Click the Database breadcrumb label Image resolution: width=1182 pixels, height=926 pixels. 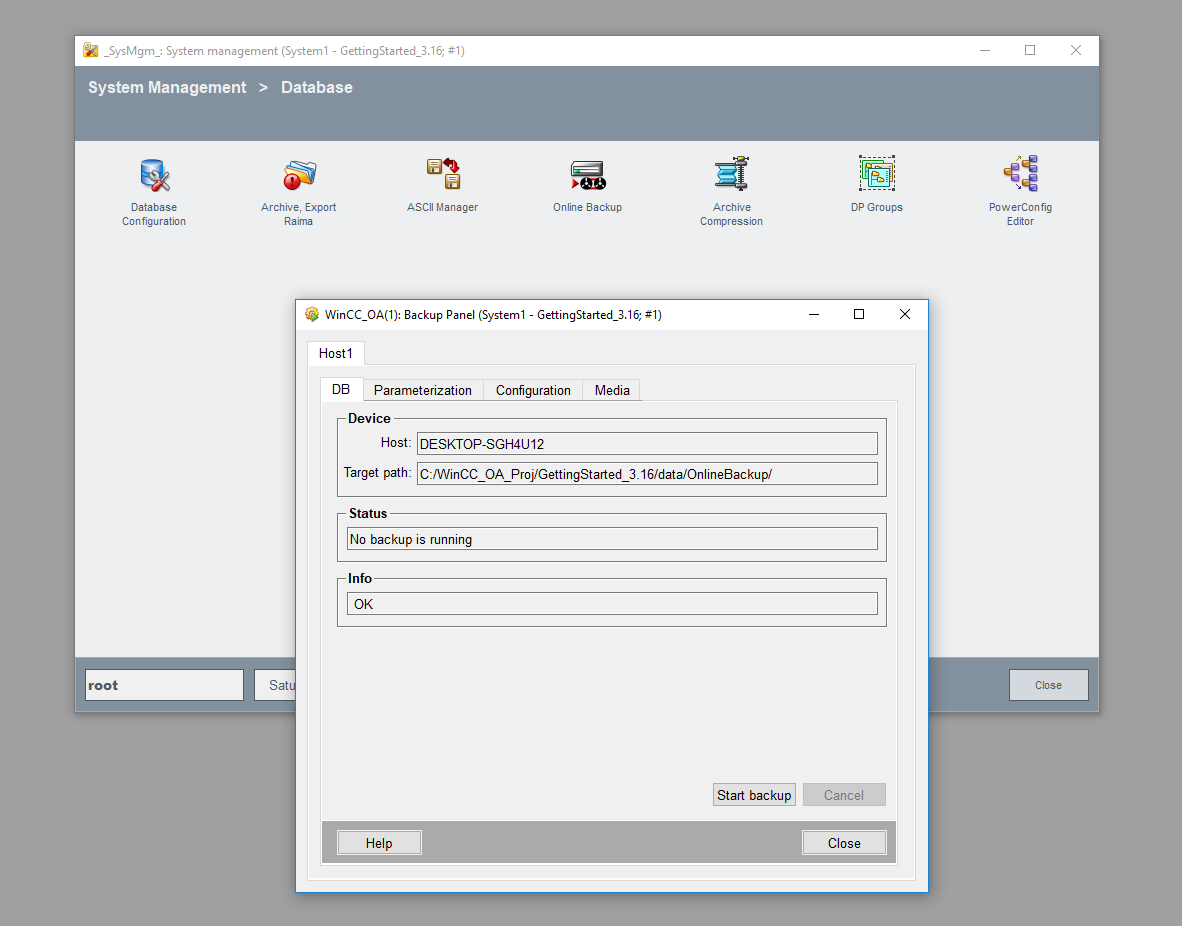tap(317, 87)
